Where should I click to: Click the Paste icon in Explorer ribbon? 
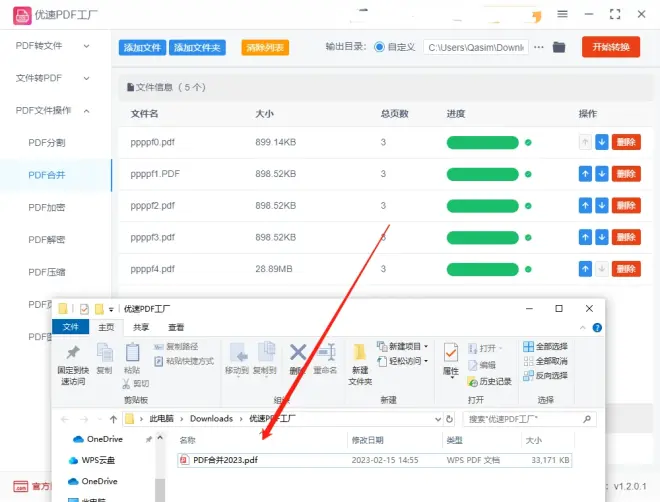click(x=132, y=352)
